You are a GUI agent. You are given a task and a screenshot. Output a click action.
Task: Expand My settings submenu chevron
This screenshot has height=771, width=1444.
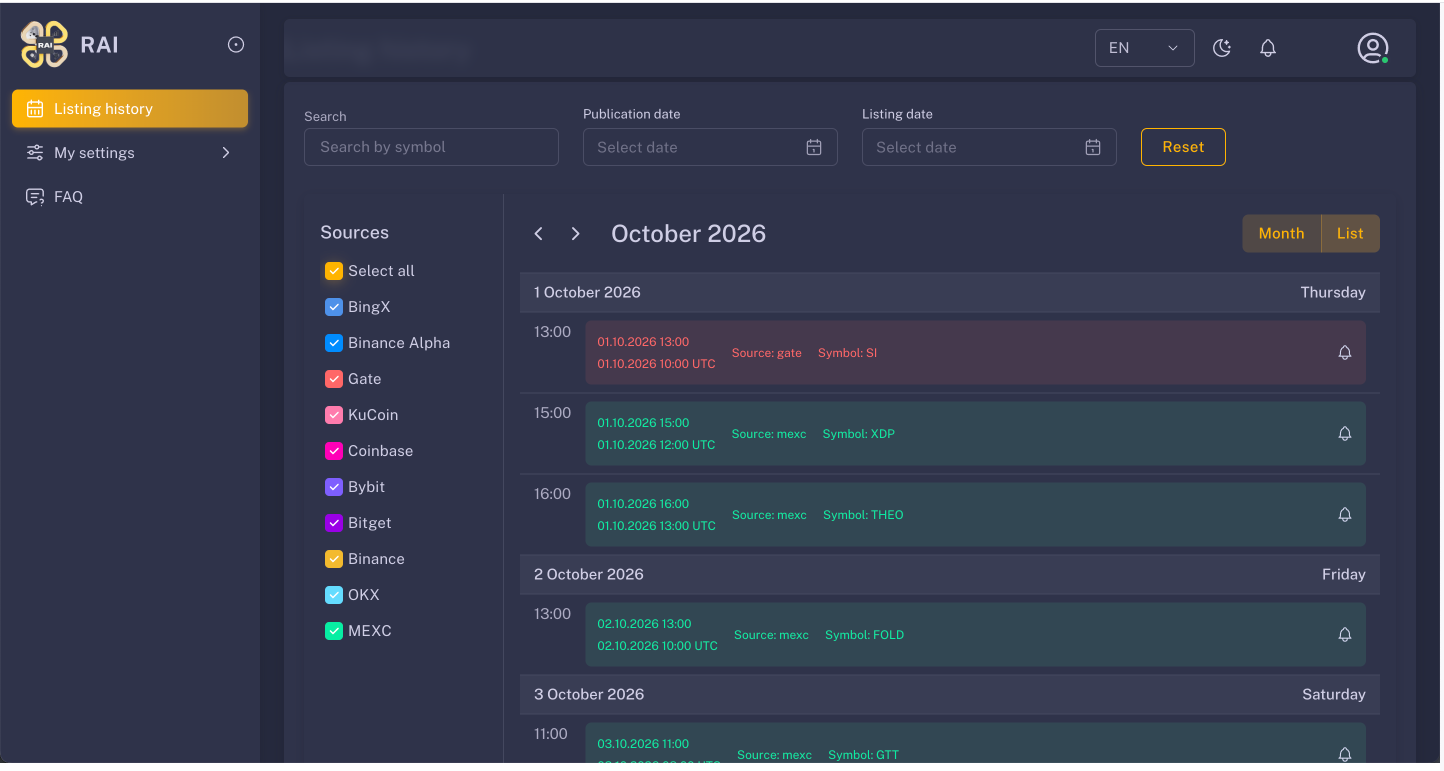(x=226, y=153)
